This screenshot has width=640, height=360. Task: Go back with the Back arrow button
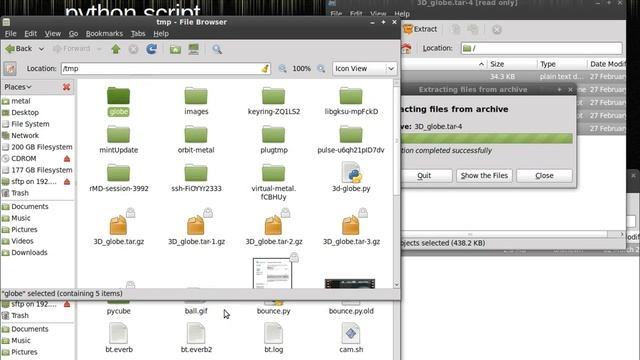pos(18,49)
